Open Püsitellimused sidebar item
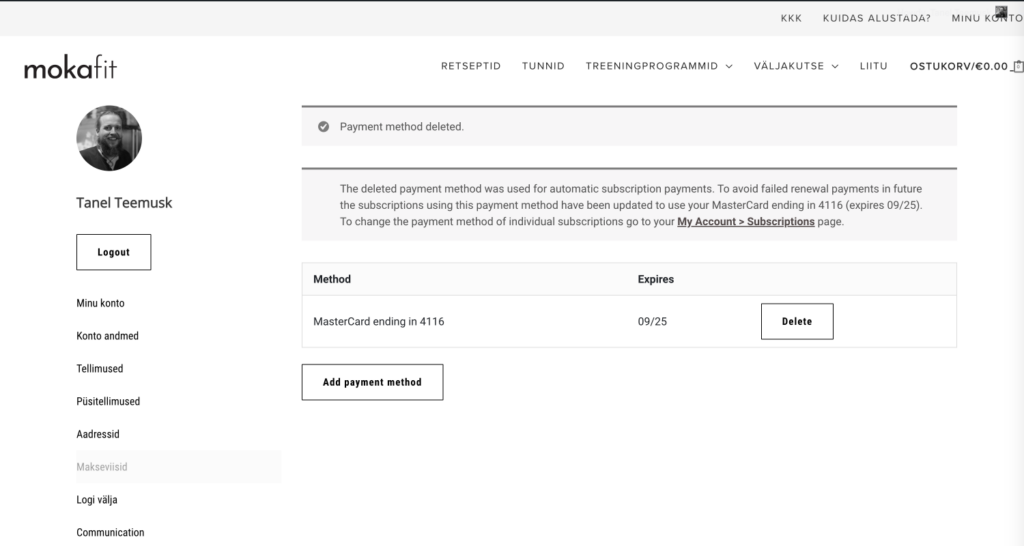This screenshot has width=1024, height=546. (x=108, y=401)
